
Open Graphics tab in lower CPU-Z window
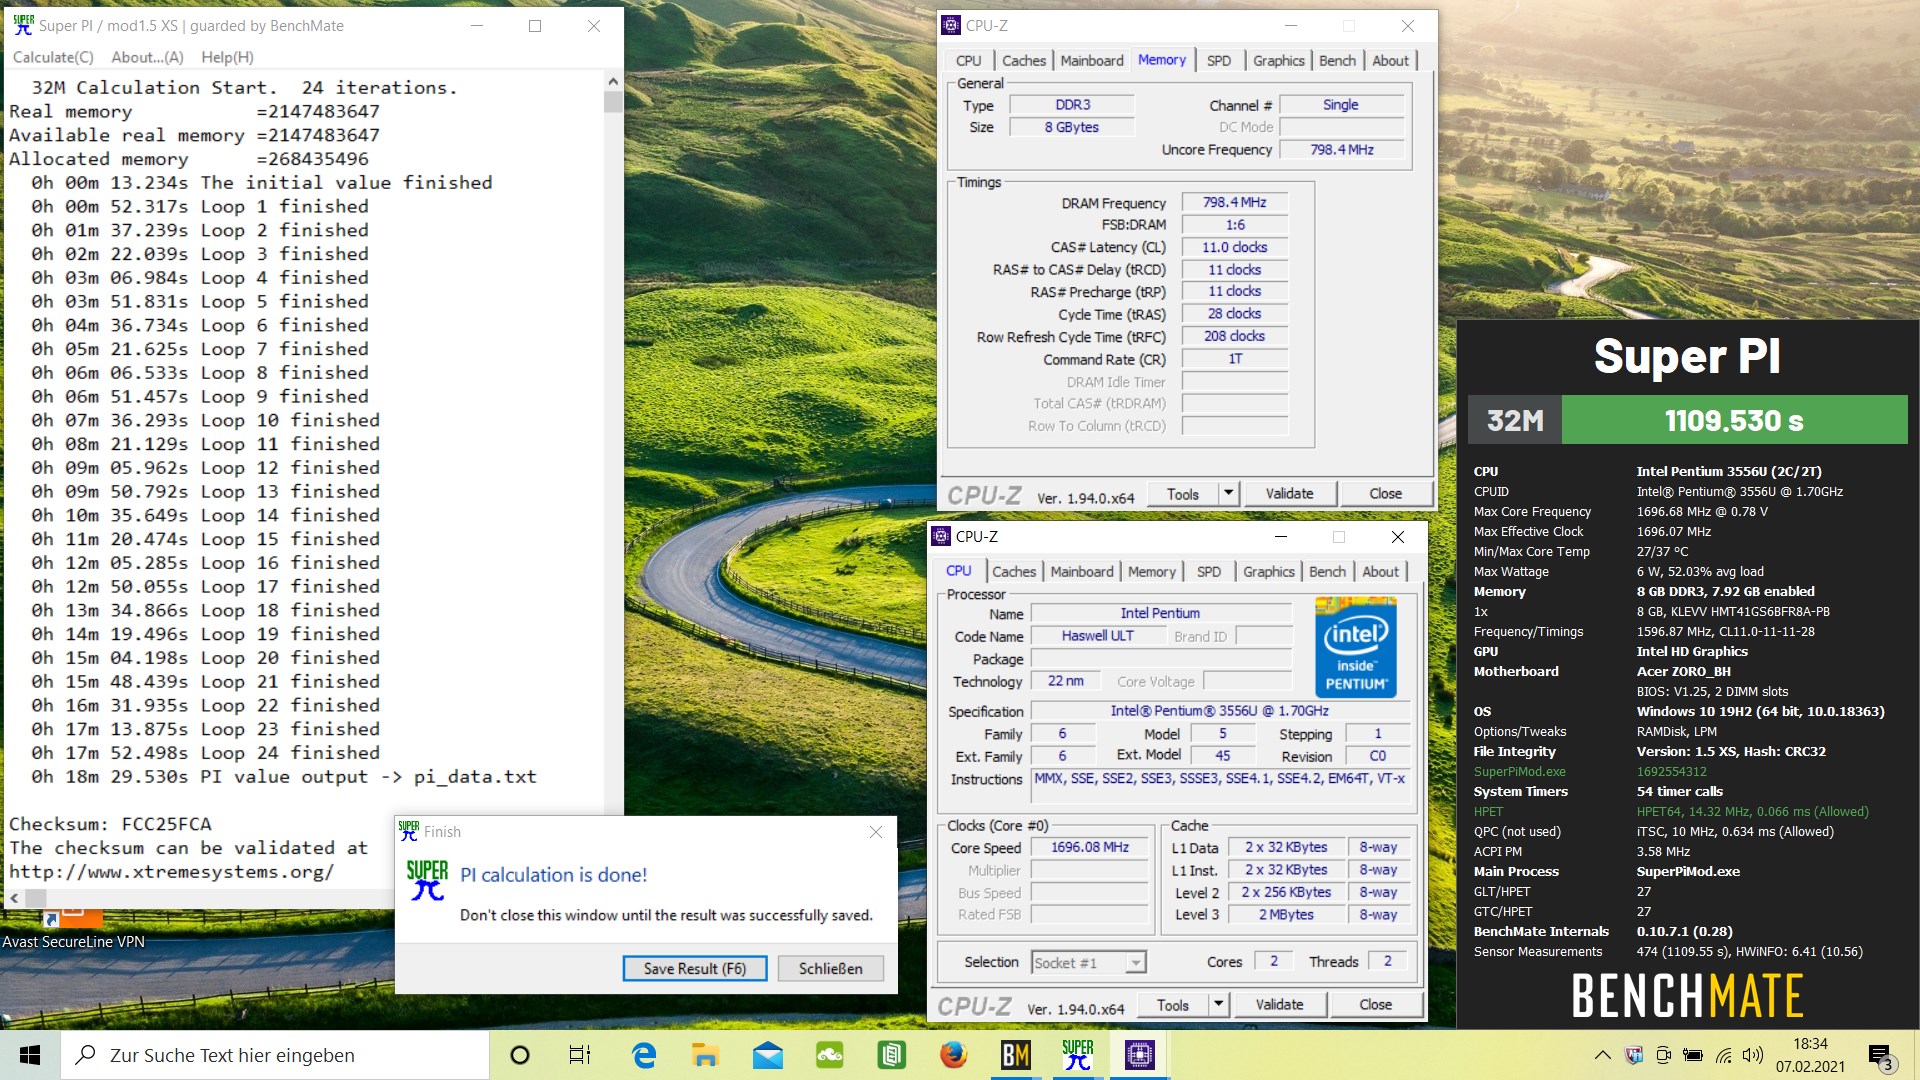[x=1268, y=572]
